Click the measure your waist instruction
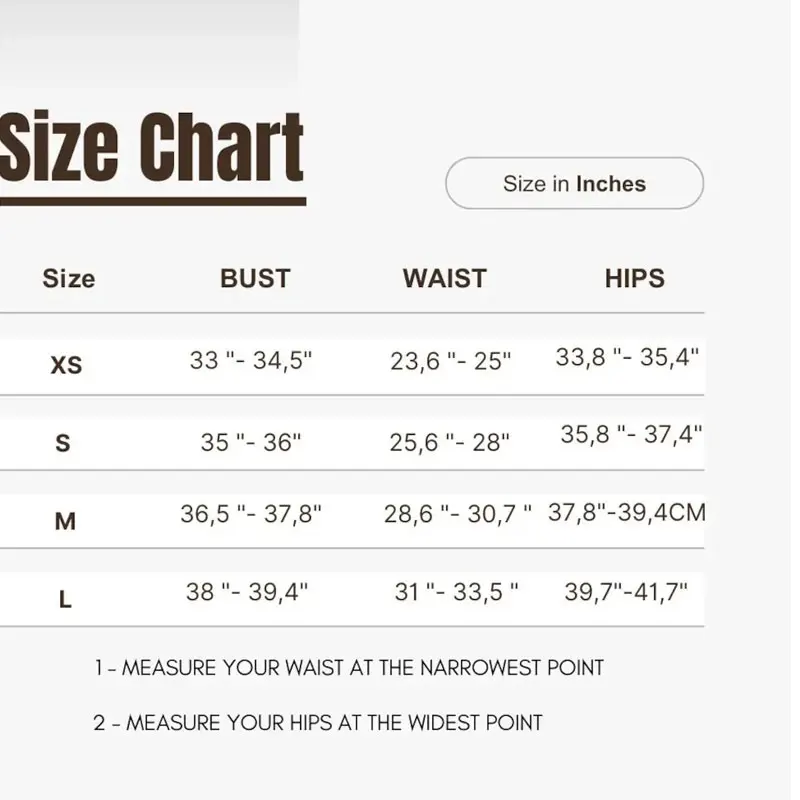This screenshot has height=800, width=800. (349, 668)
